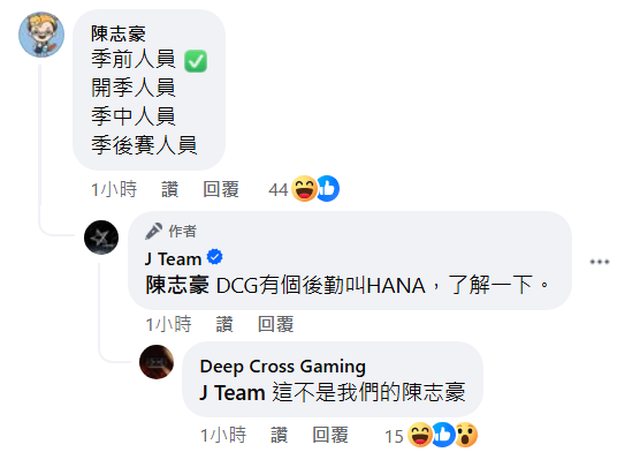Click 回覆 under the J Team reply
640x452 pixels.
(276, 325)
